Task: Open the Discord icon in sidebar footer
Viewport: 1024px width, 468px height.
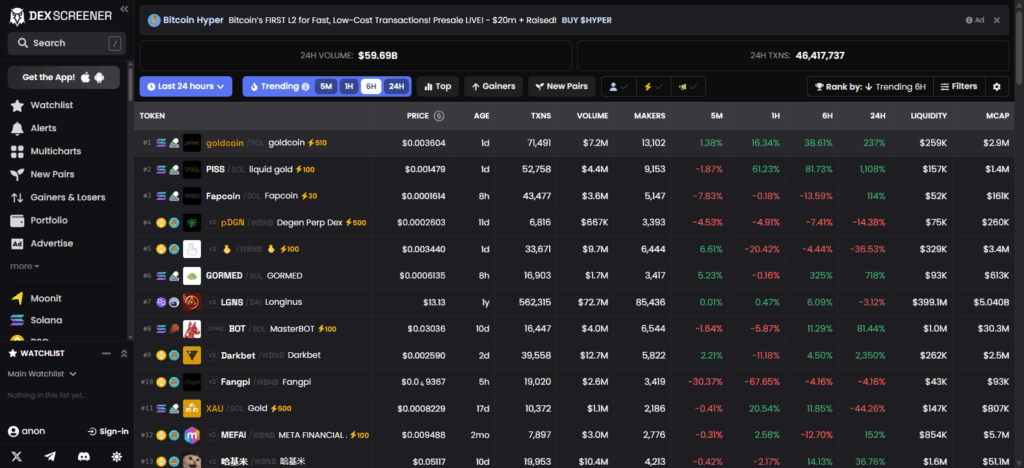Action: pyautogui.click(x=83, y=456)
